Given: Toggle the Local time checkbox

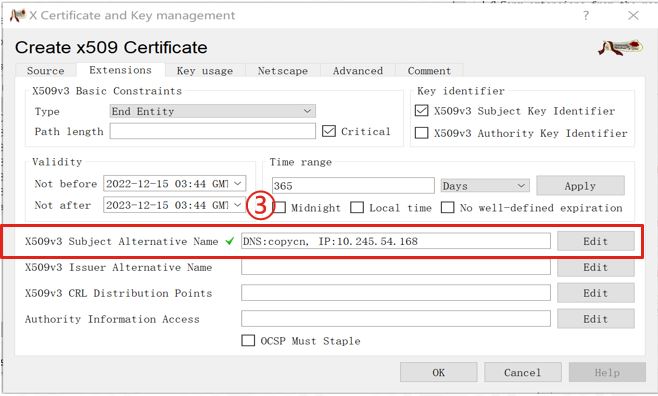Looking at the screenshot, I should tap(357, 207).
